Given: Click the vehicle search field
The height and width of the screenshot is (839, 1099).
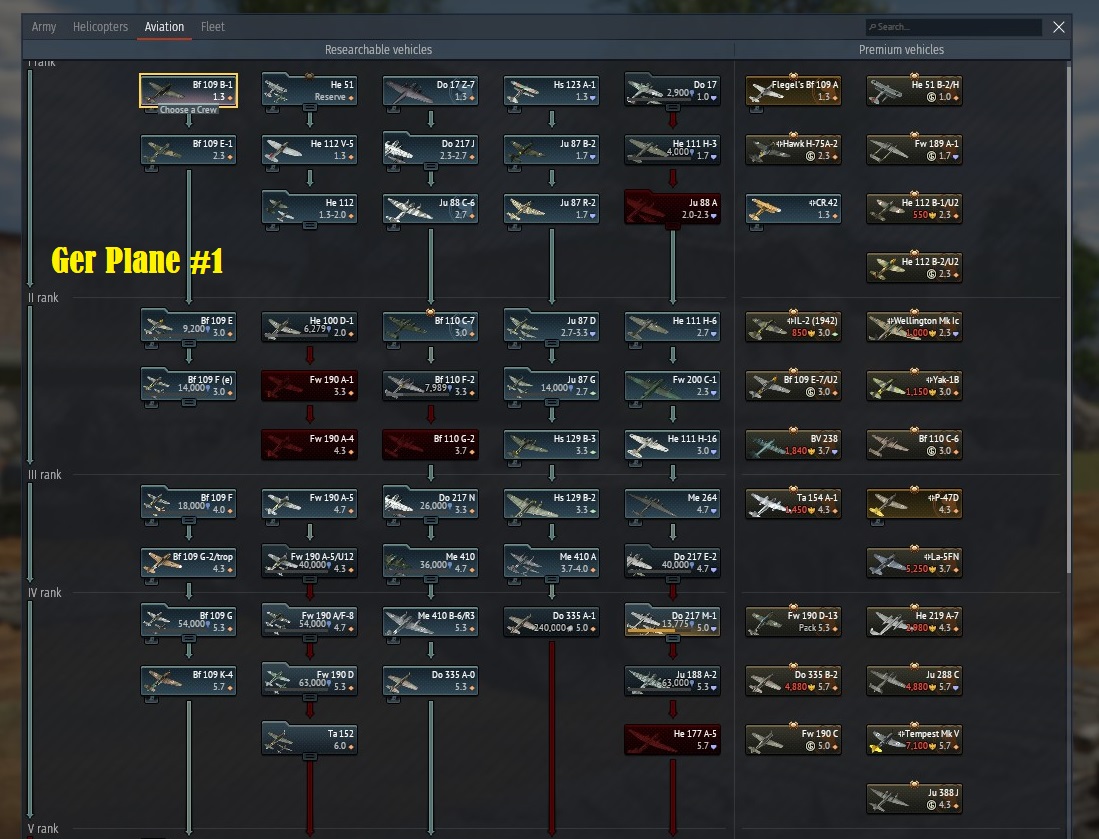Looking at the screenshot, I should click(950, 26).
